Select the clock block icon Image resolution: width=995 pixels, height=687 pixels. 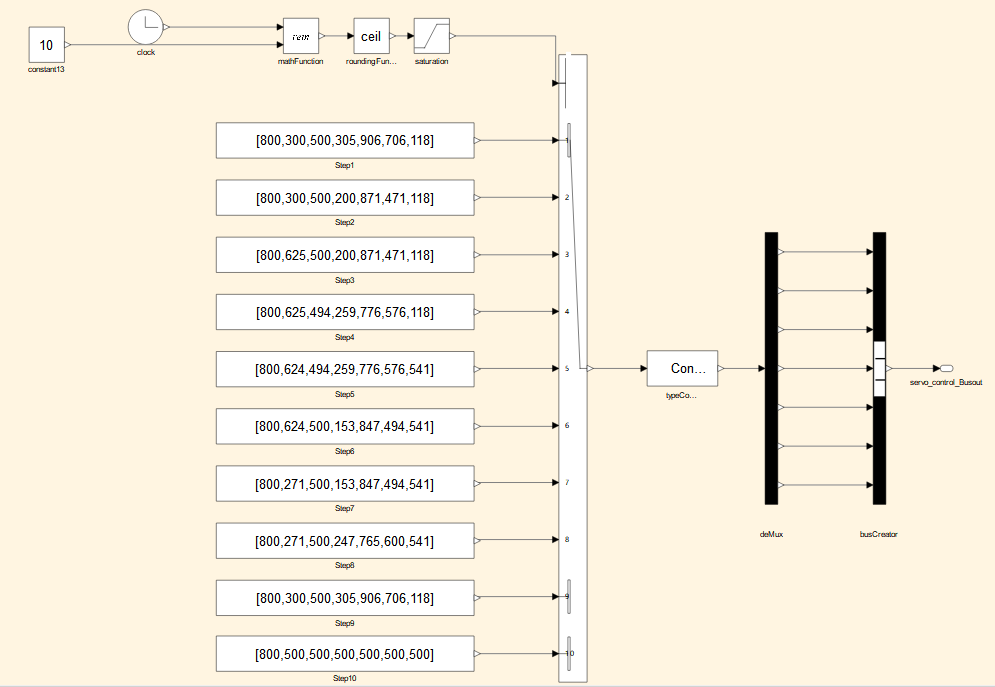coord(146,27)
